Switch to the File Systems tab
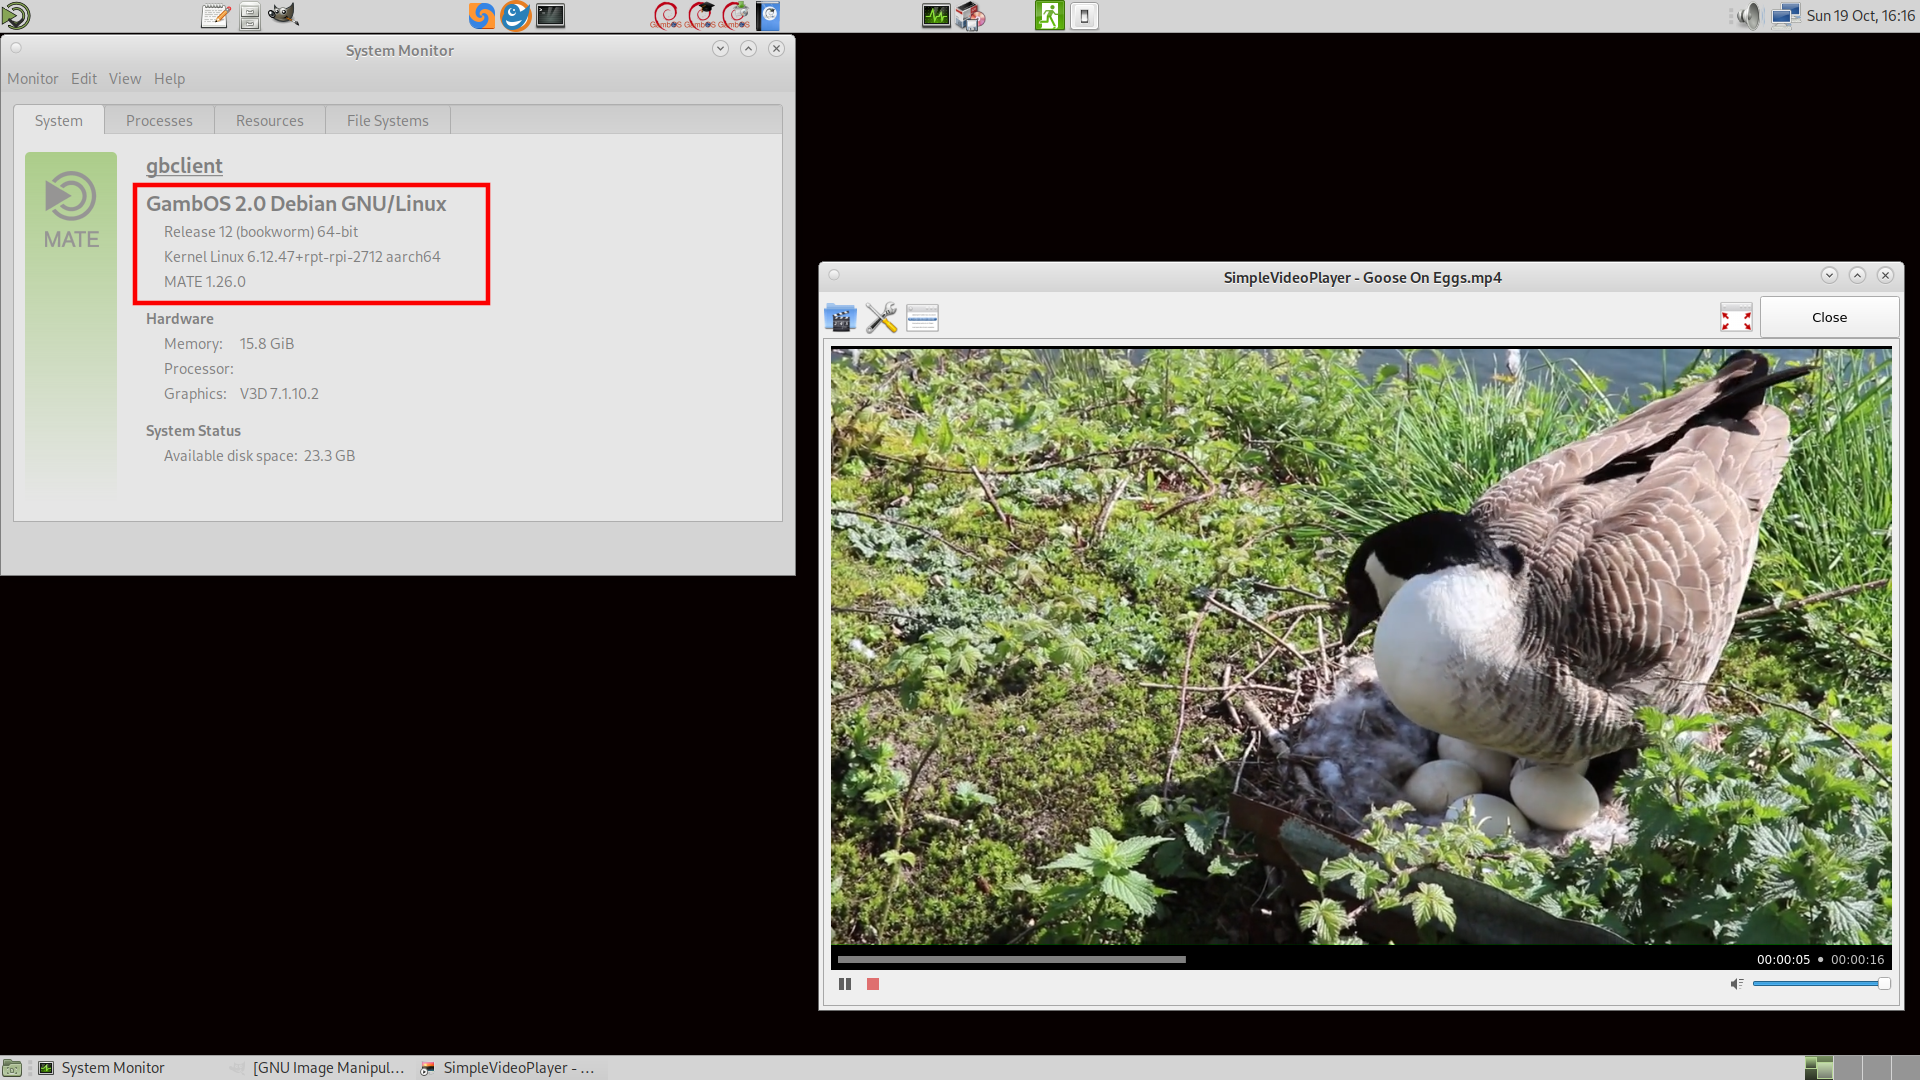Image resolution: width=1920 pixels, height=1080 pixels. point(387,120)
